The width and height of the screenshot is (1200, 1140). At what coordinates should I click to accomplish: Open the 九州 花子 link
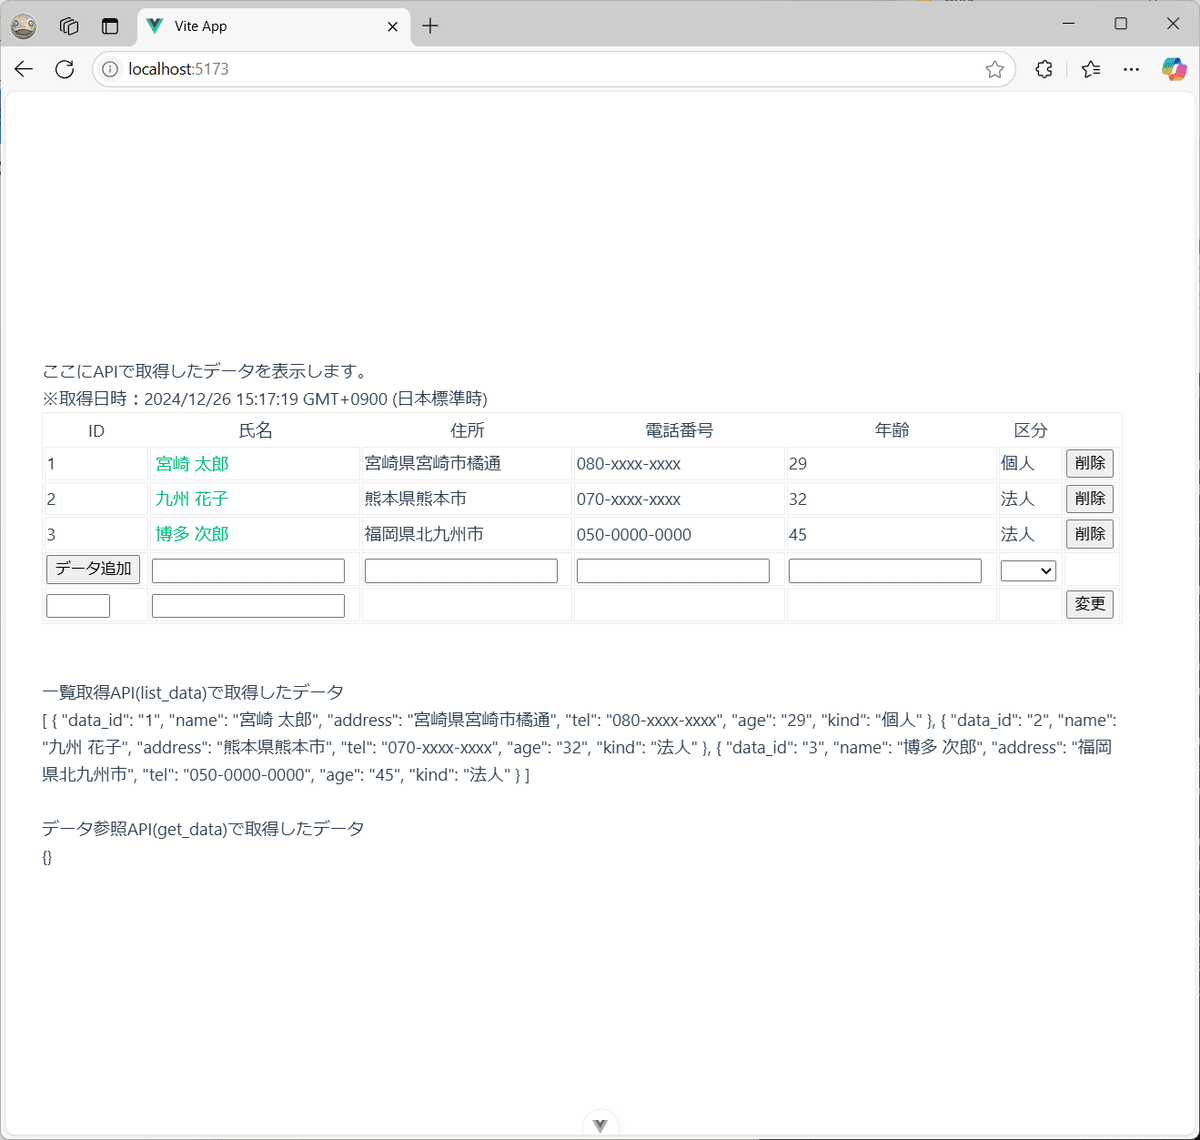[191, 498]
